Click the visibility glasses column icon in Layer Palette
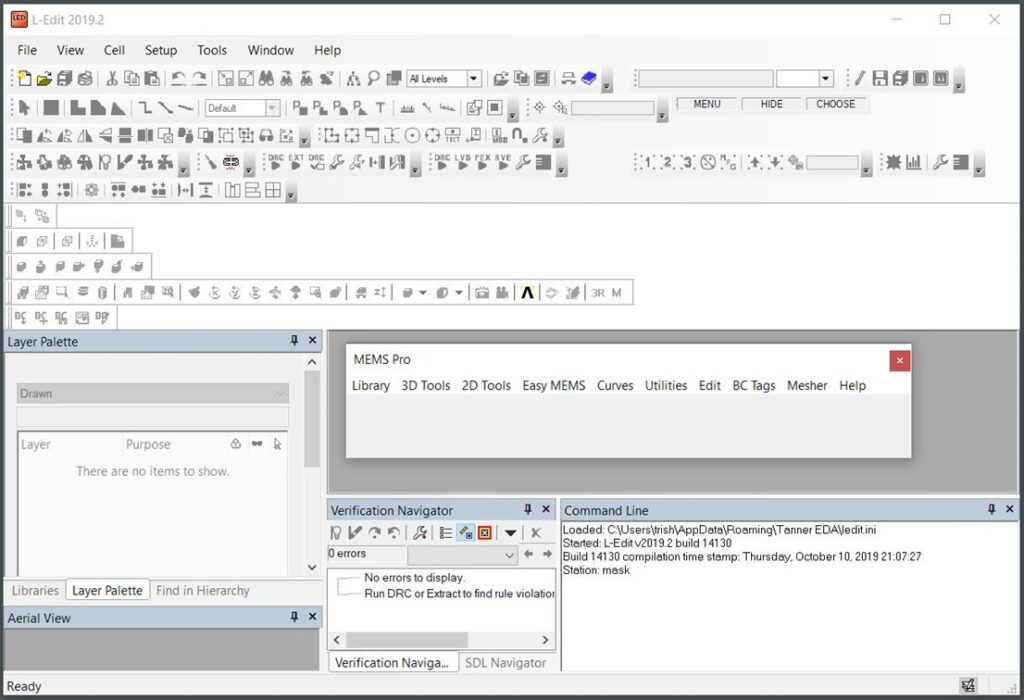This screenshot has height=700, width=1024. click(257, 444)
